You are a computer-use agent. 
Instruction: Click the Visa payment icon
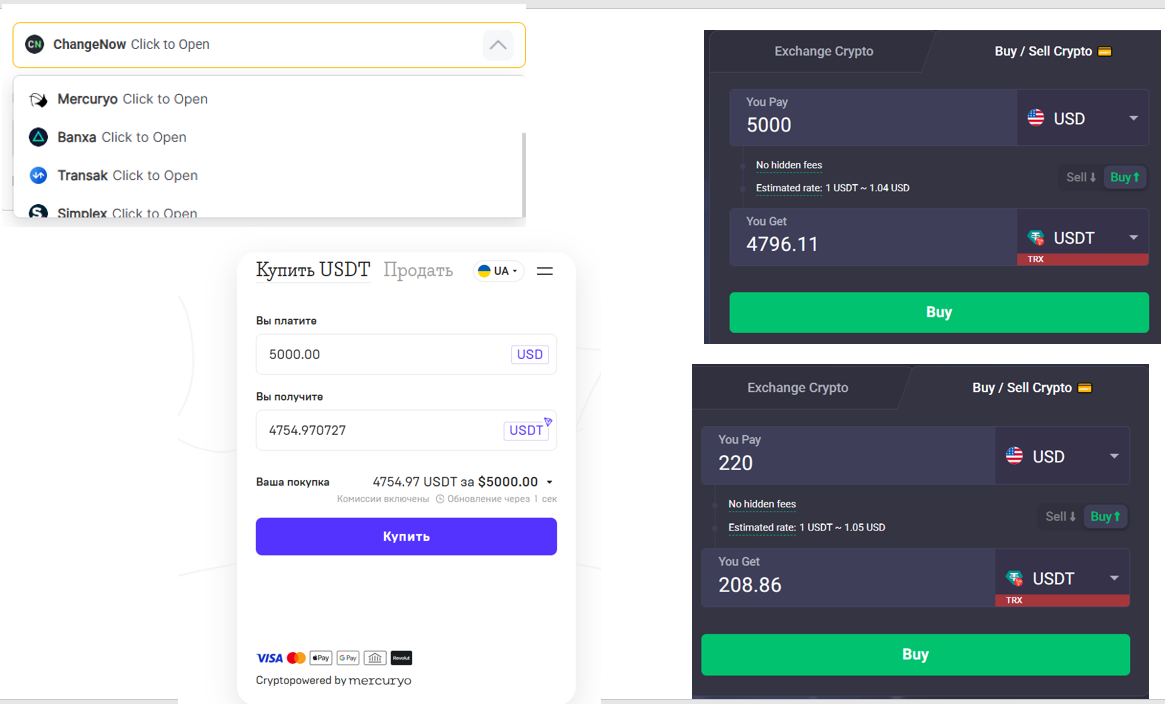pyautogui.click(x=269, y=658)
